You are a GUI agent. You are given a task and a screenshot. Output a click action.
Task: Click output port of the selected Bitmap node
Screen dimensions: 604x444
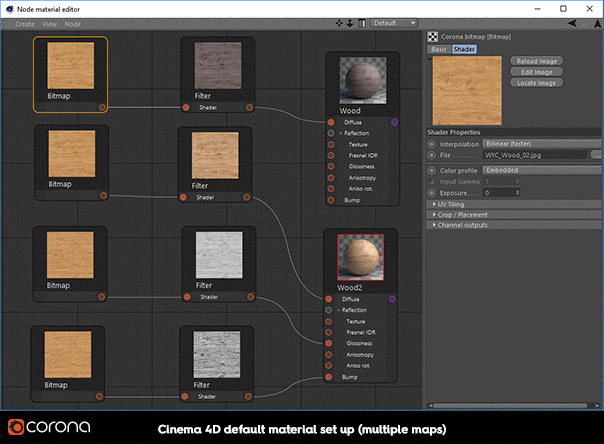pos(102,107)
